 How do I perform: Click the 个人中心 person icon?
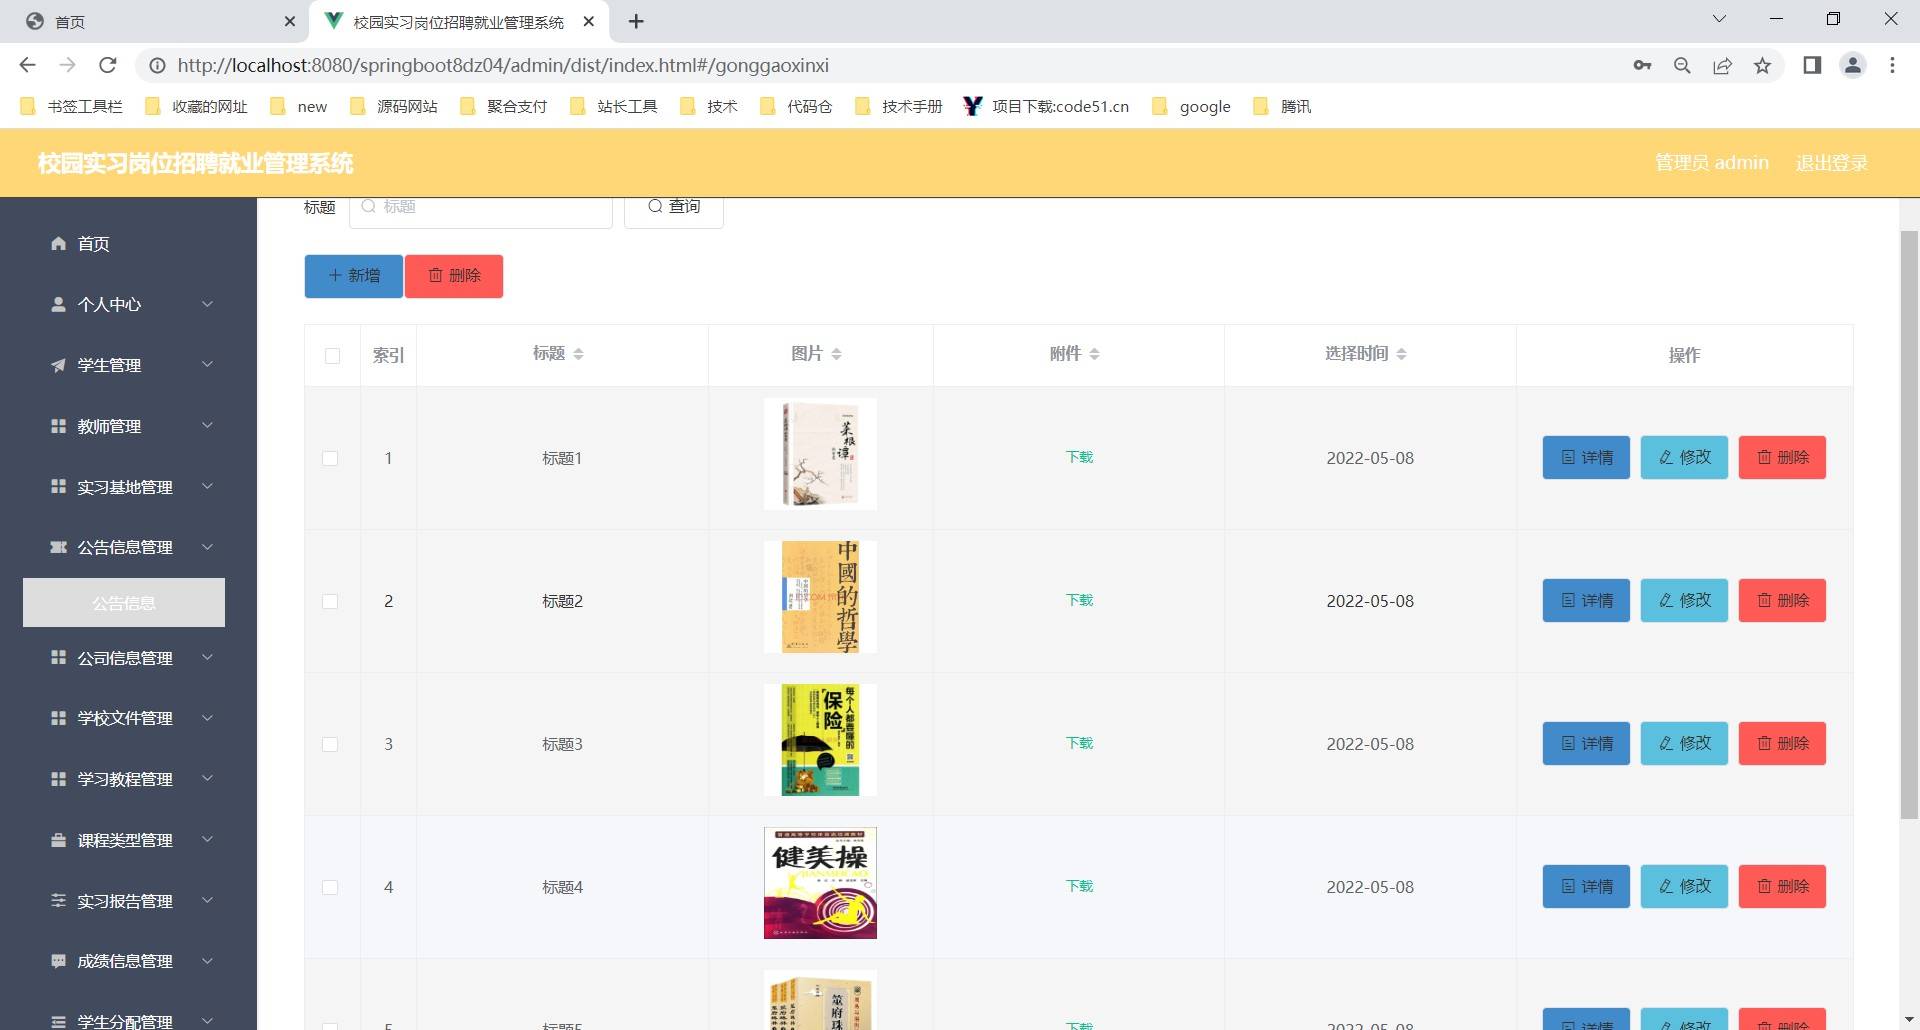click(x=57, y=304)
